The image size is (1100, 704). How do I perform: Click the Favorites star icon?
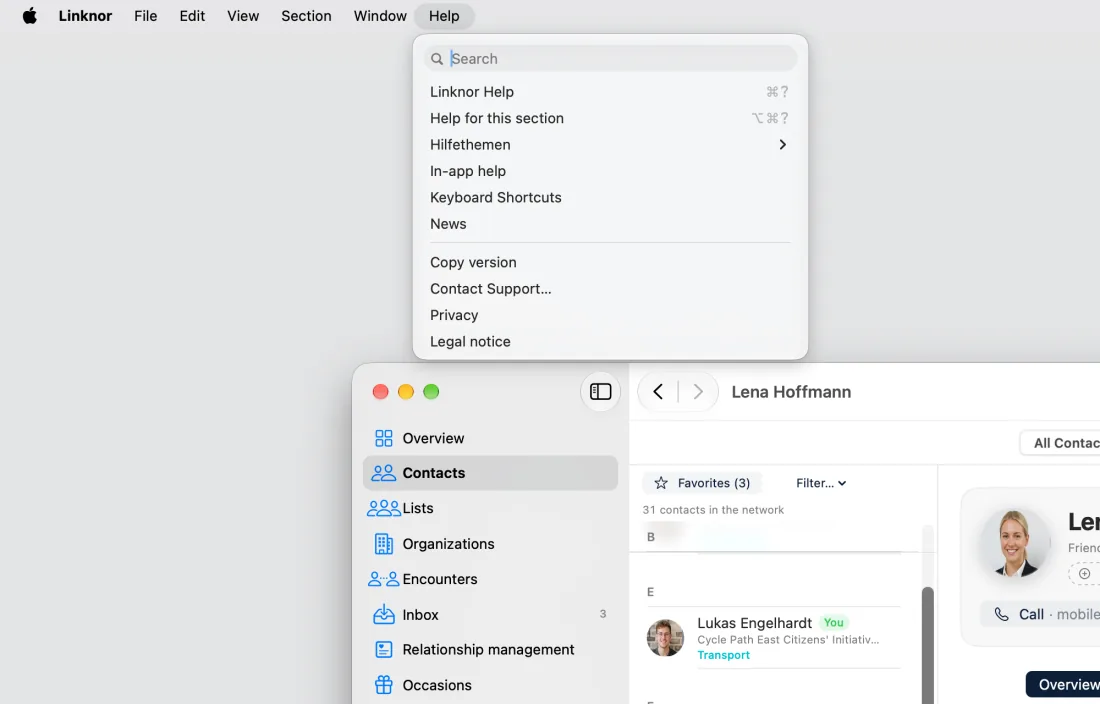click(661, 483)
